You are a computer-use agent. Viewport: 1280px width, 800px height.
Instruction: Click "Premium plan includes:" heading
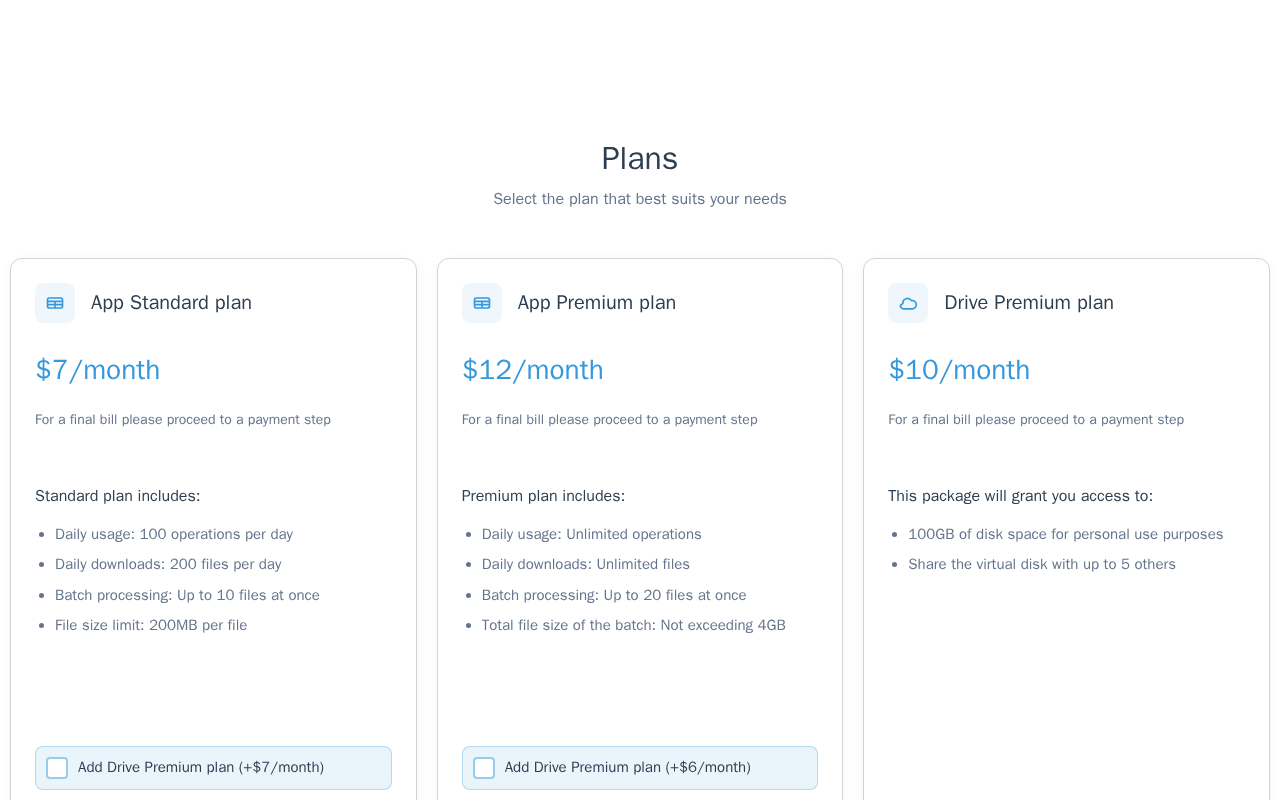[543, 496]
